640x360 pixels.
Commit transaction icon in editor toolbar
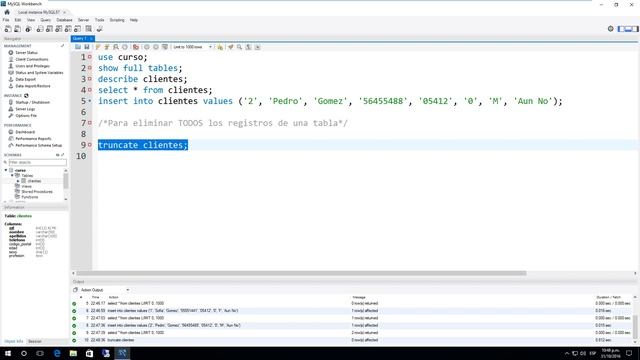[147, 47]
